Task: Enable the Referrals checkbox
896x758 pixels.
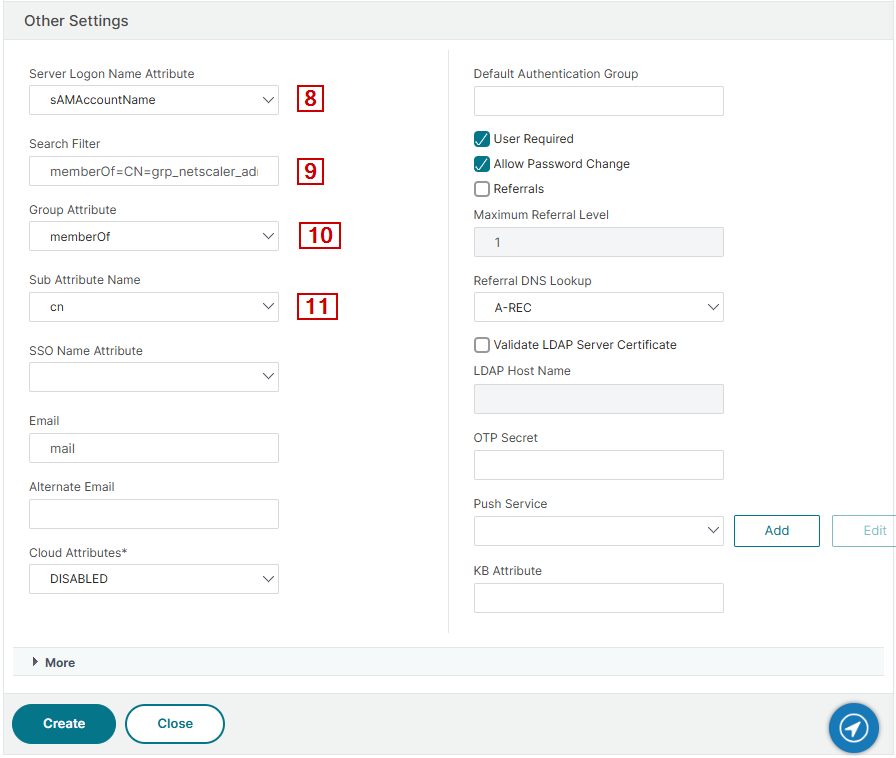Action: (482, 189)
